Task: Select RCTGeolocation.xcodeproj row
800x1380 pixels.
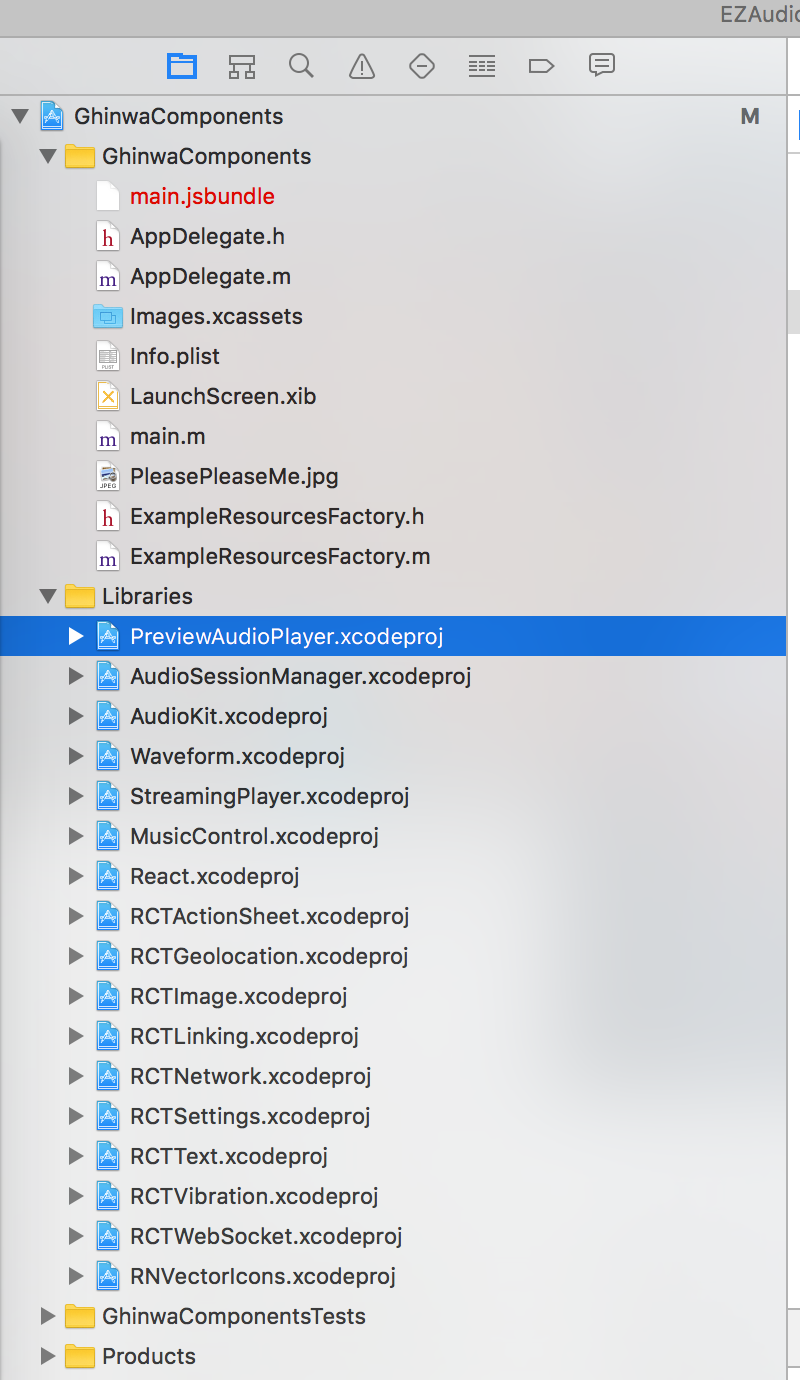Action: point(393,956)
